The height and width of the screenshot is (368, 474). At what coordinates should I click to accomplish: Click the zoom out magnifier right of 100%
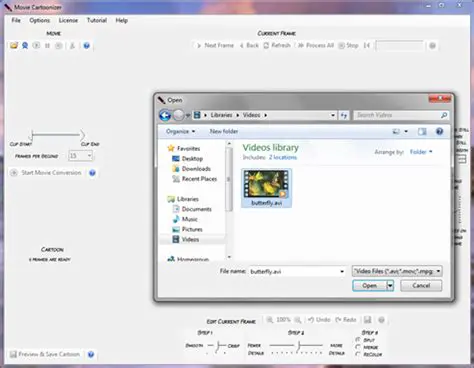298,320
